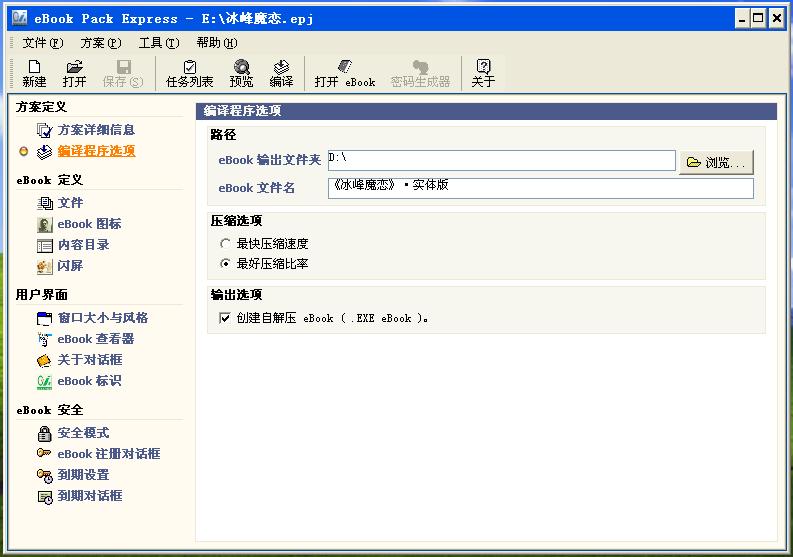
Task: Toggle 创建自解压 eBook (.EXE) checkbox
Action: click(x=225, y=318)
